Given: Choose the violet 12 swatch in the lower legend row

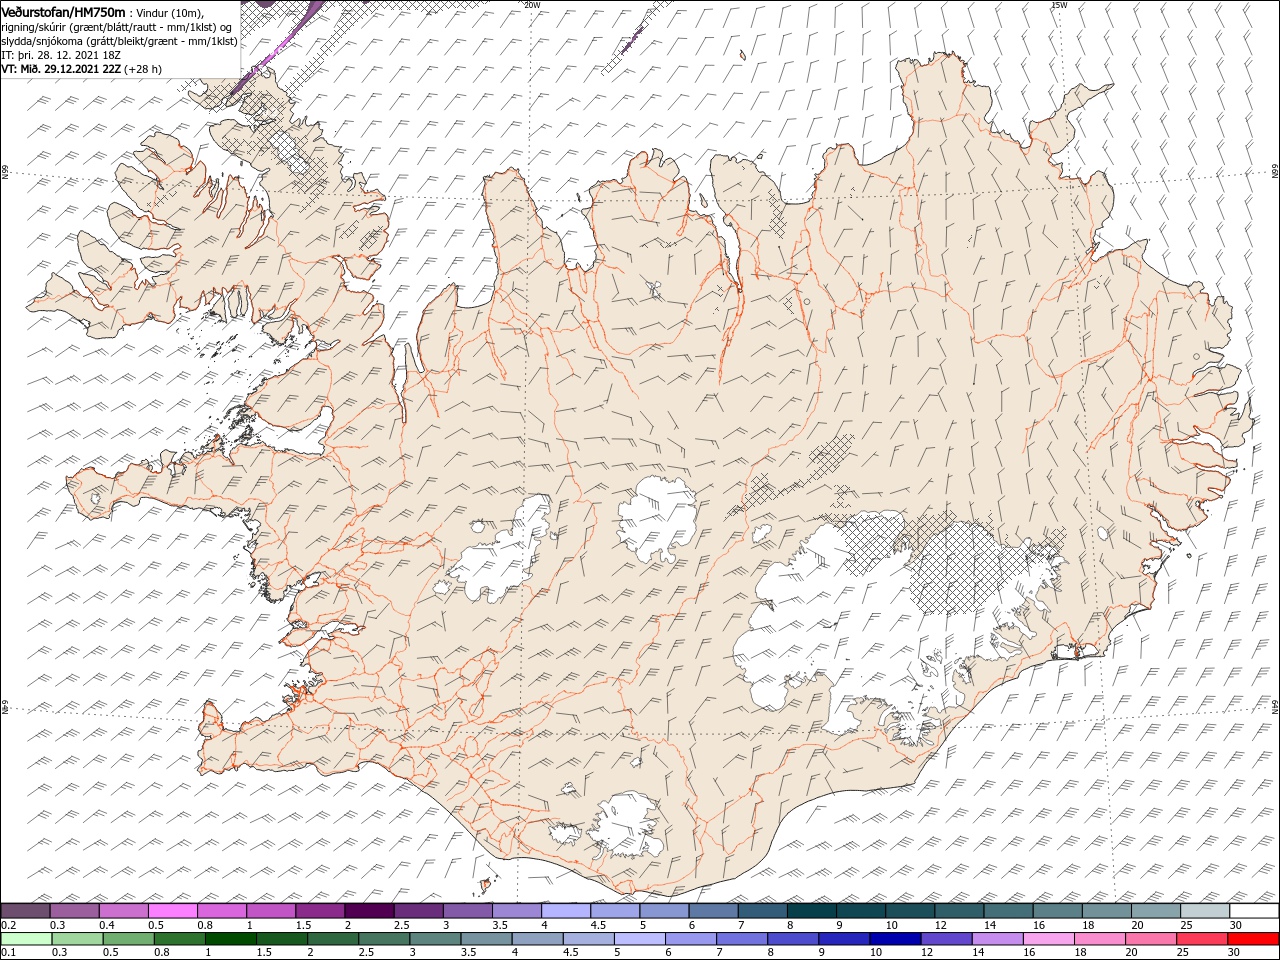Looking at the screenshot, I should 945,939.
